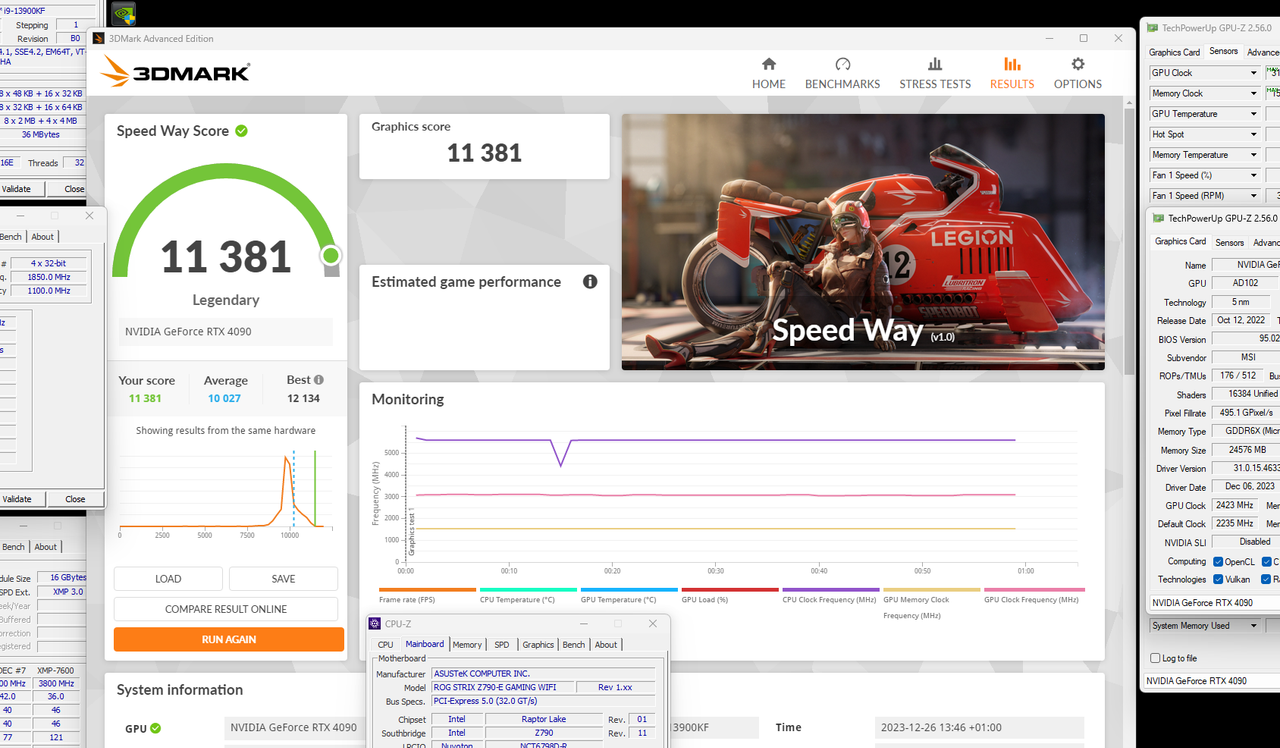The width and height of the screenshot is (1280, 748).
Task: Click the GPU Temperature blue legend bar
Action: [630, 590]
